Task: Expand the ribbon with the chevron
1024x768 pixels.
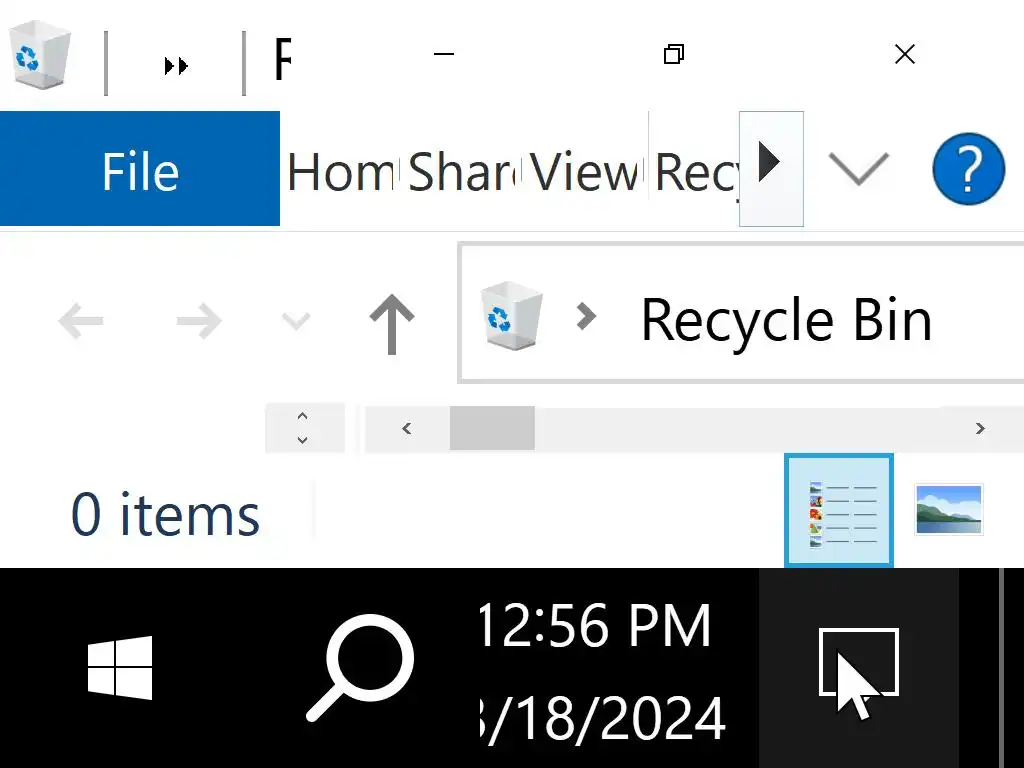Action: (859, 169)
